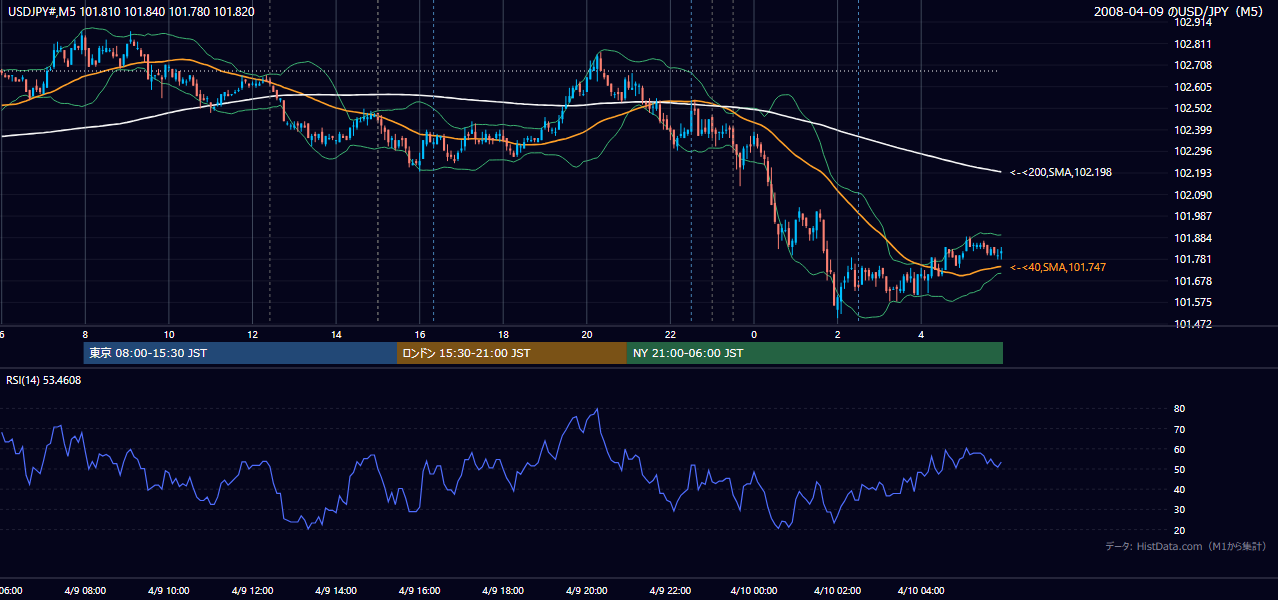Click the 101.987 price axis label
Screen dimensions: 1278x600
pyautogui.click(x=1192, y=216)
